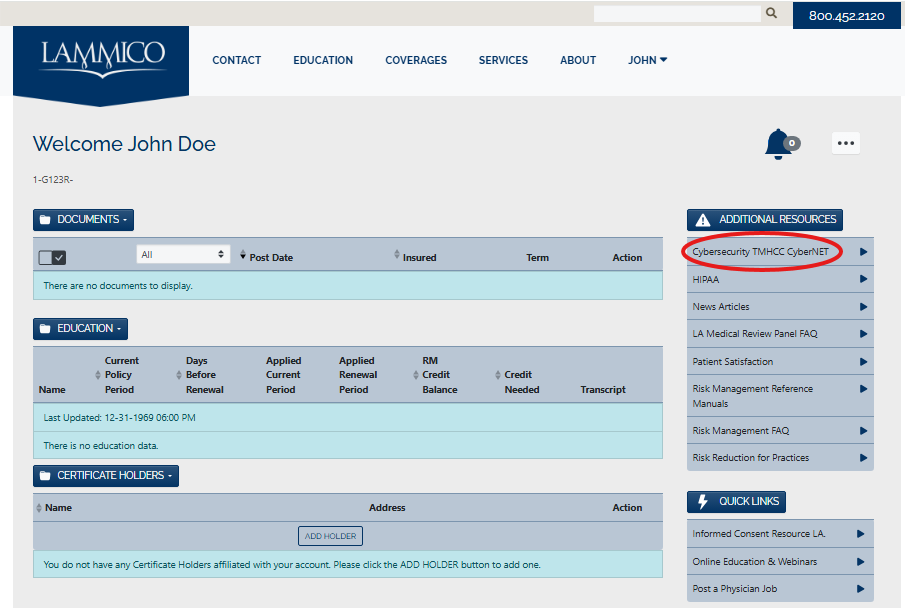The width and height of the screenshot is (905, 608).
Task: Open Cybersecurity TMHCC CyberNET link
Action: pyautogui.click(x=761, y=252)
